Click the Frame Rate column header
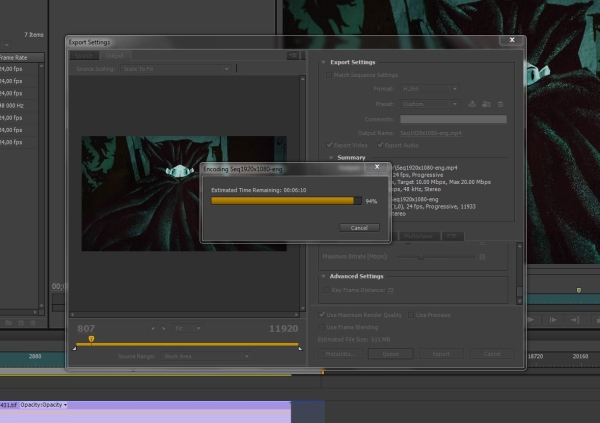Image resolution: width=600 pixels, height=423 pixels. click(x=22, y=57)
